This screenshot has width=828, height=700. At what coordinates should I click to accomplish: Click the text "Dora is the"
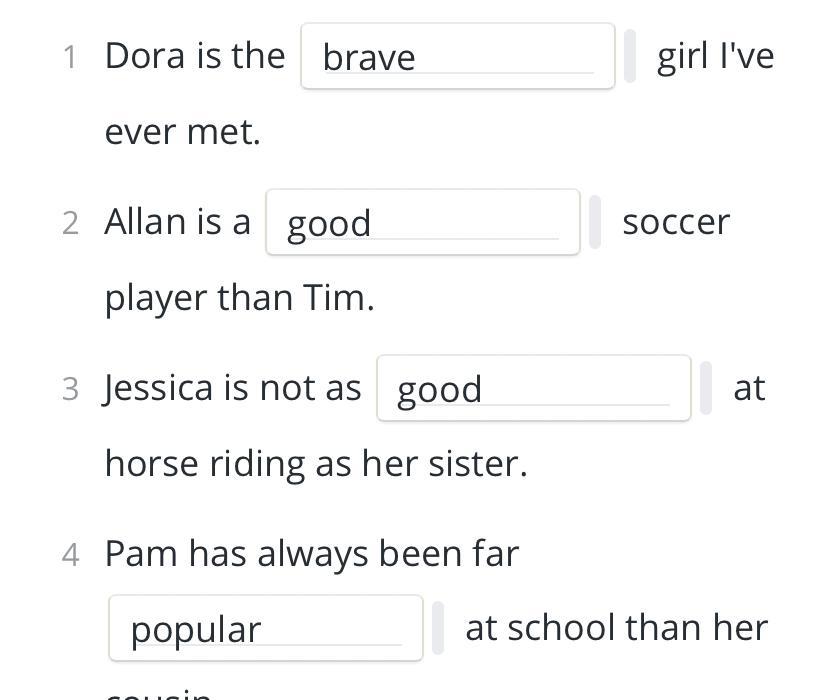[x=195, y=55]
